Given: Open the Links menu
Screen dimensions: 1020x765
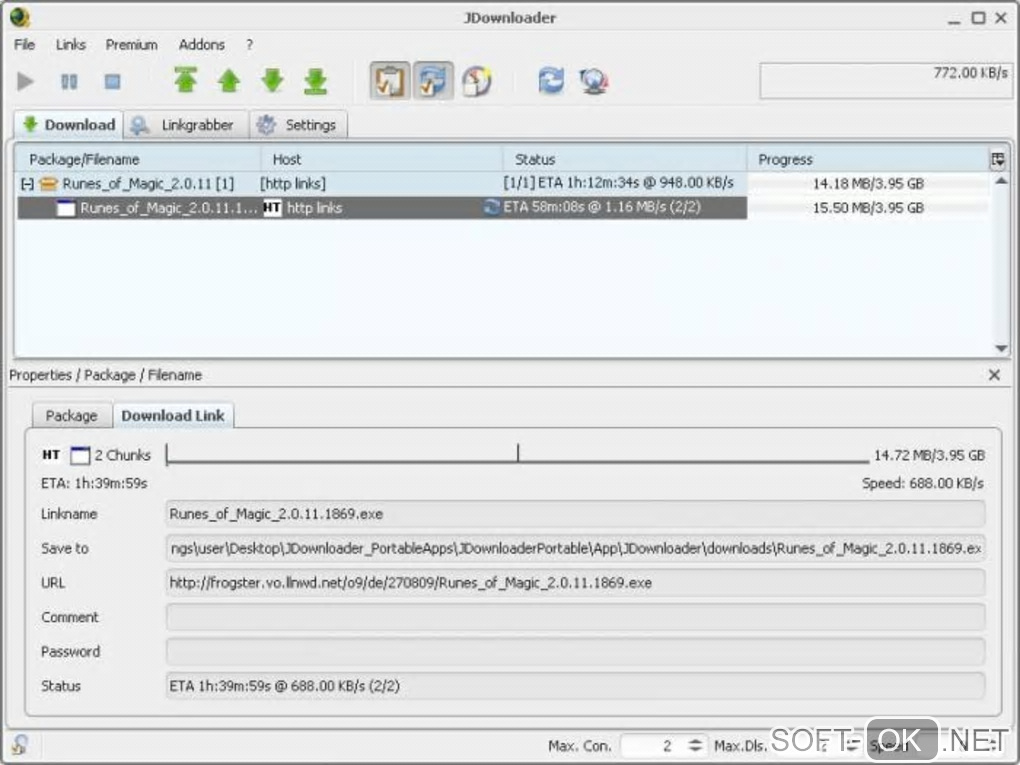Looking at the screenshot, I should [x=70, y=44].
